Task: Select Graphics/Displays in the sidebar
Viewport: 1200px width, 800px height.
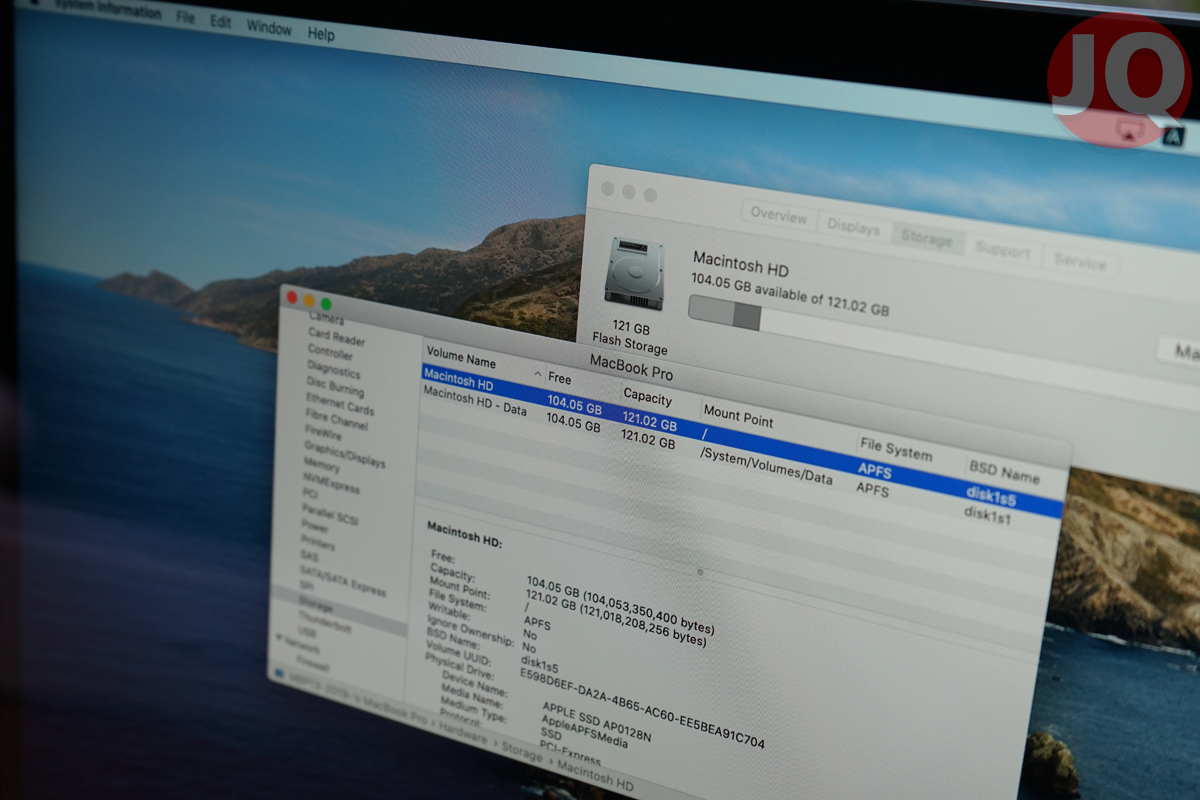Action: [344, 455]
